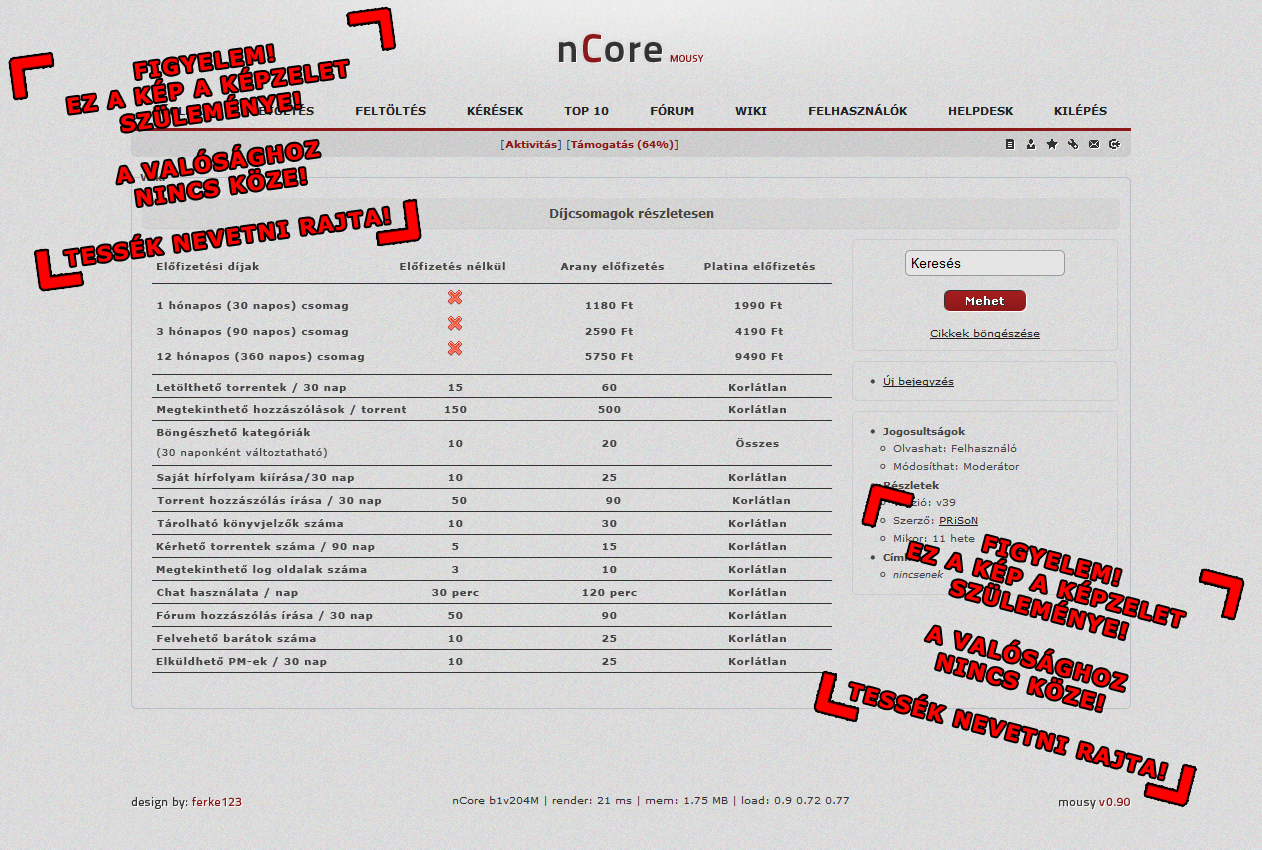Screen dimensions: 1262x850
Task: Click the Díjcsomagok részletesen heading
Action: pyautogui.click(x=631, y=214)
